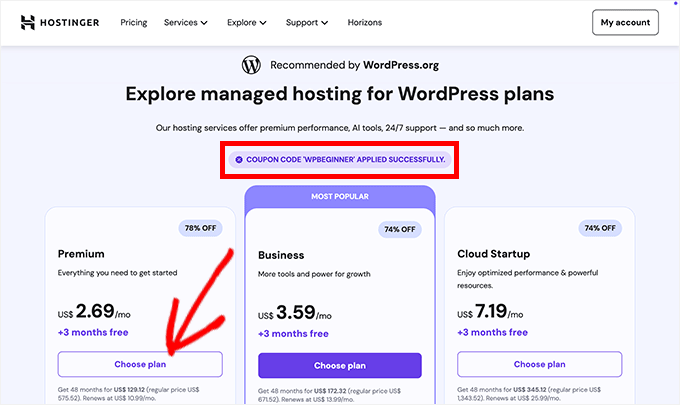Click the checkmark icon in the coupon banner
This screenshot has height=405, width=680.
click(x=238, y=159)
